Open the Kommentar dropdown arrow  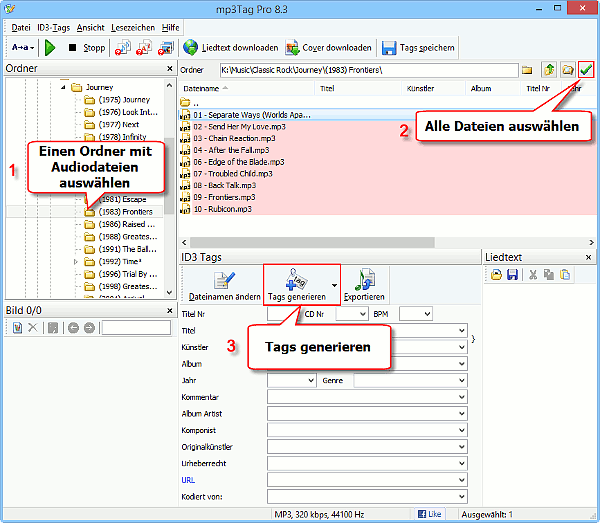pos(462,397)
